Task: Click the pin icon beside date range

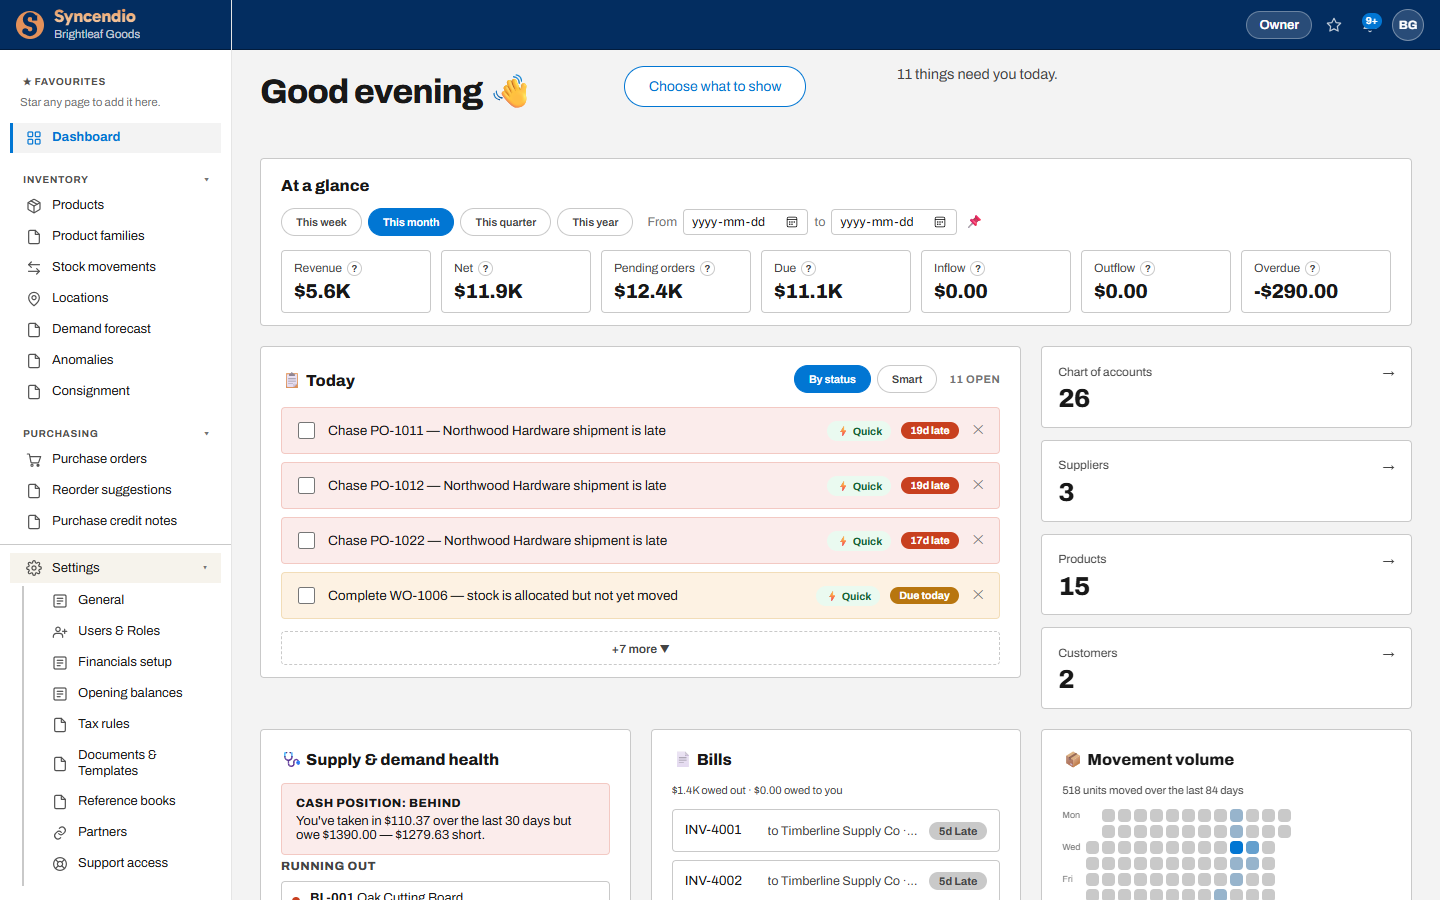Action: pos(974,222)
